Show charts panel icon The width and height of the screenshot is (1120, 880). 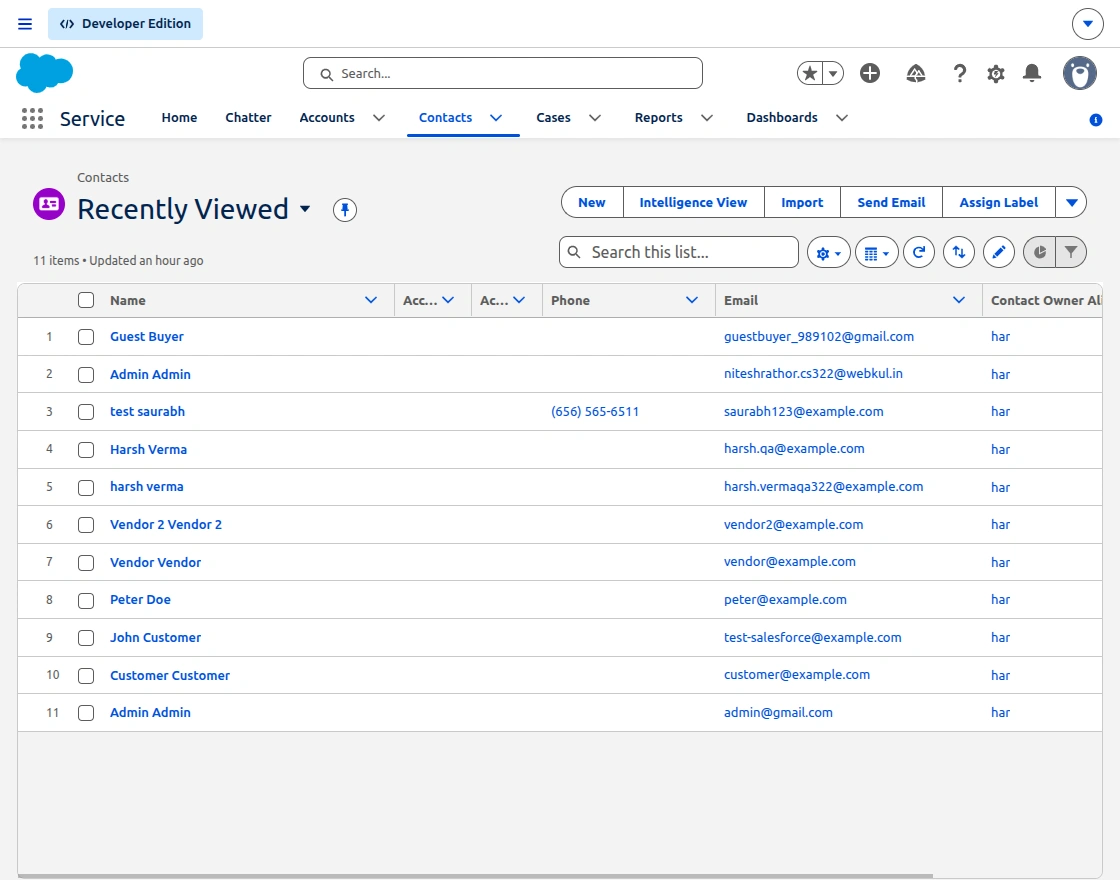[1039, 253]
